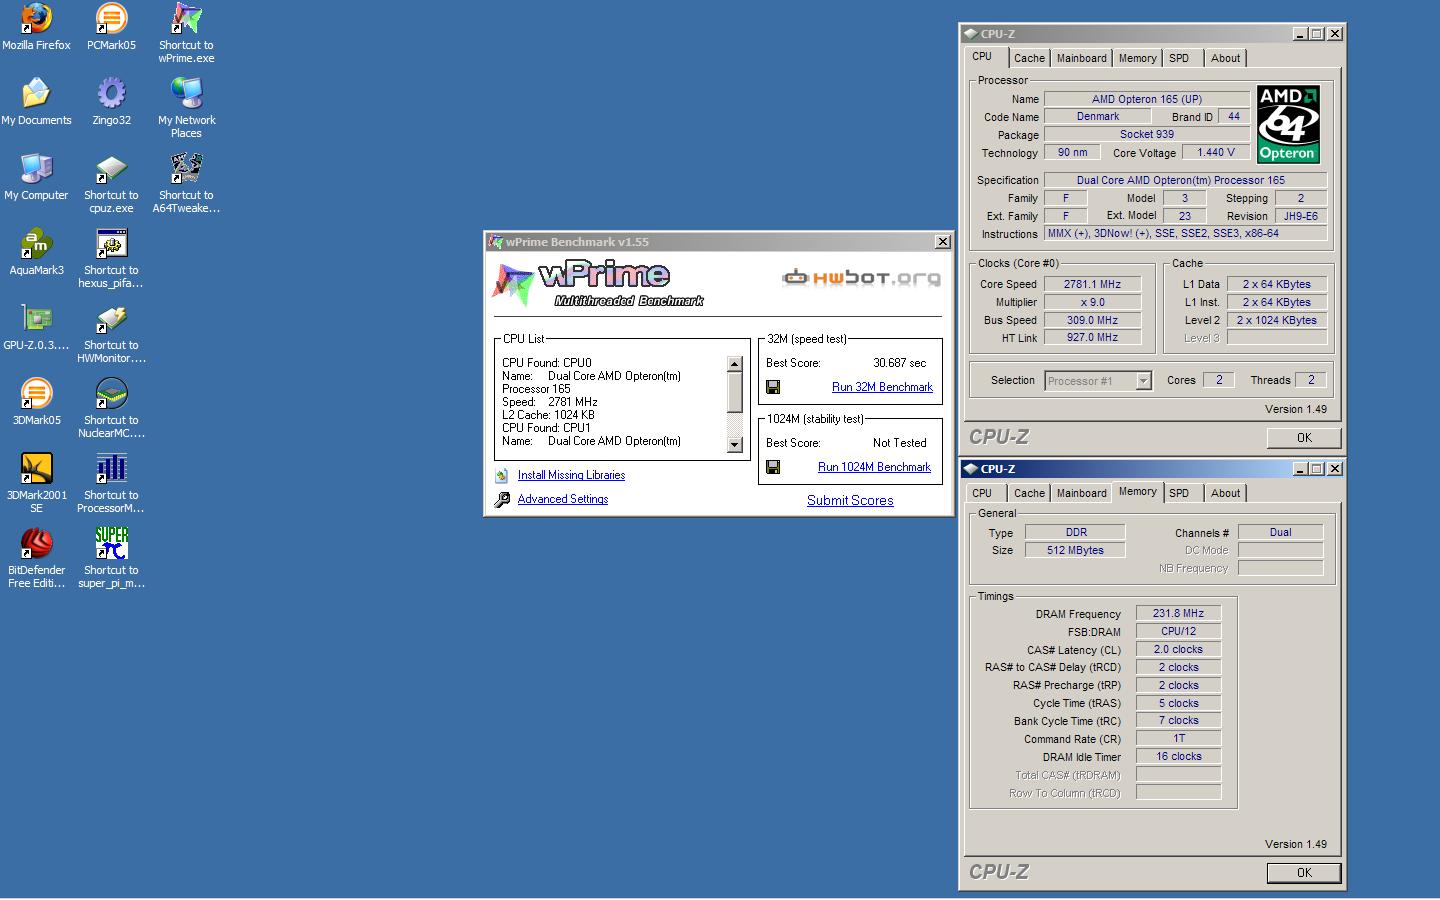Screen dimensions: 1440x900
Task: Click the Command Rate 1T value
Action: [x=1178, y=739]
